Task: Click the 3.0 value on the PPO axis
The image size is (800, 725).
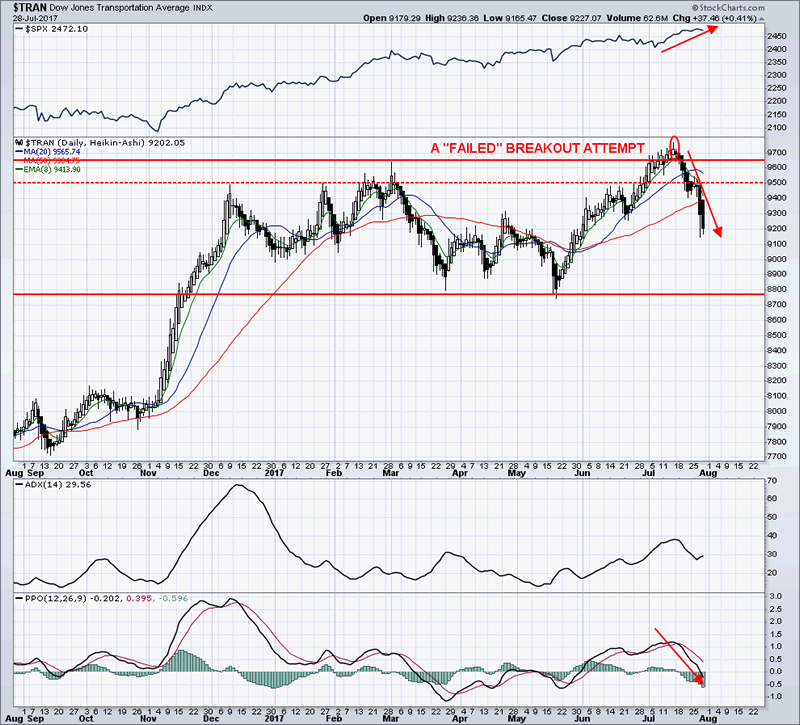Action: click(776, 596)
